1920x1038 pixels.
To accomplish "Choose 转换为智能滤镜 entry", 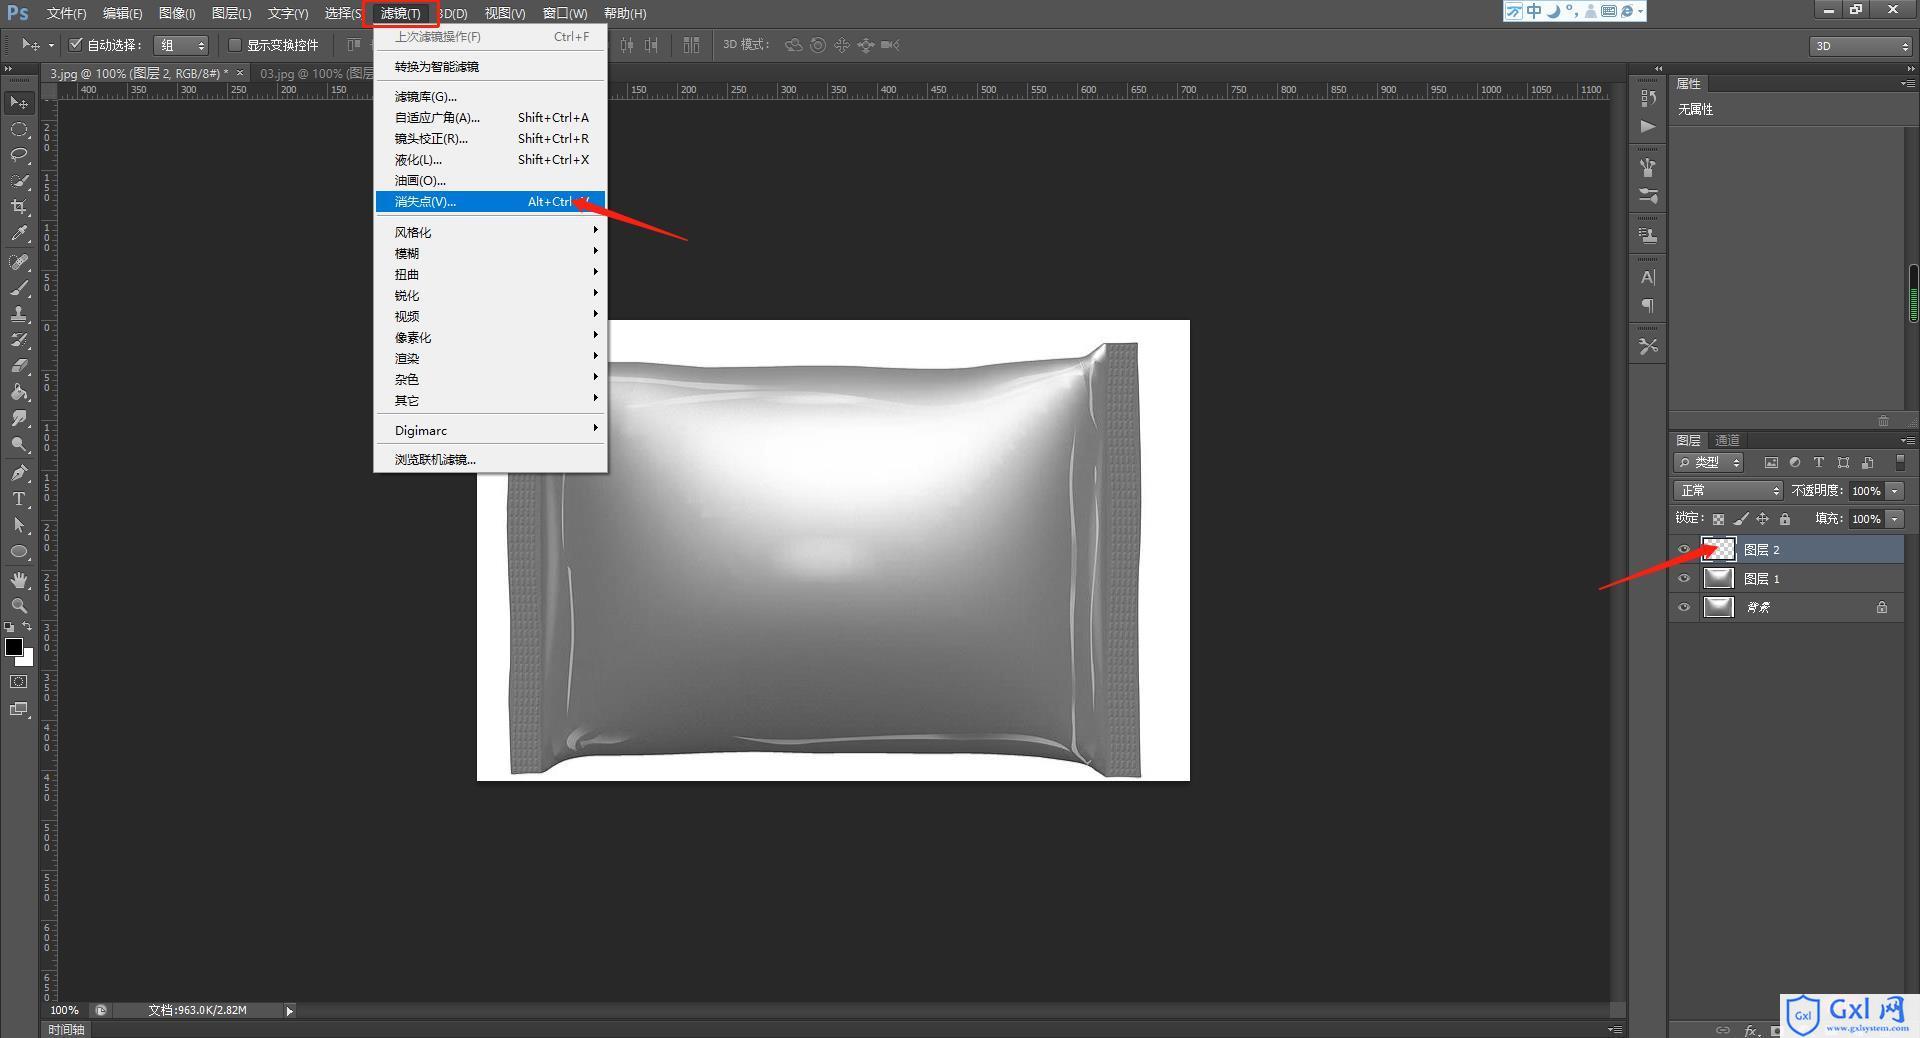I will point(490,66).
